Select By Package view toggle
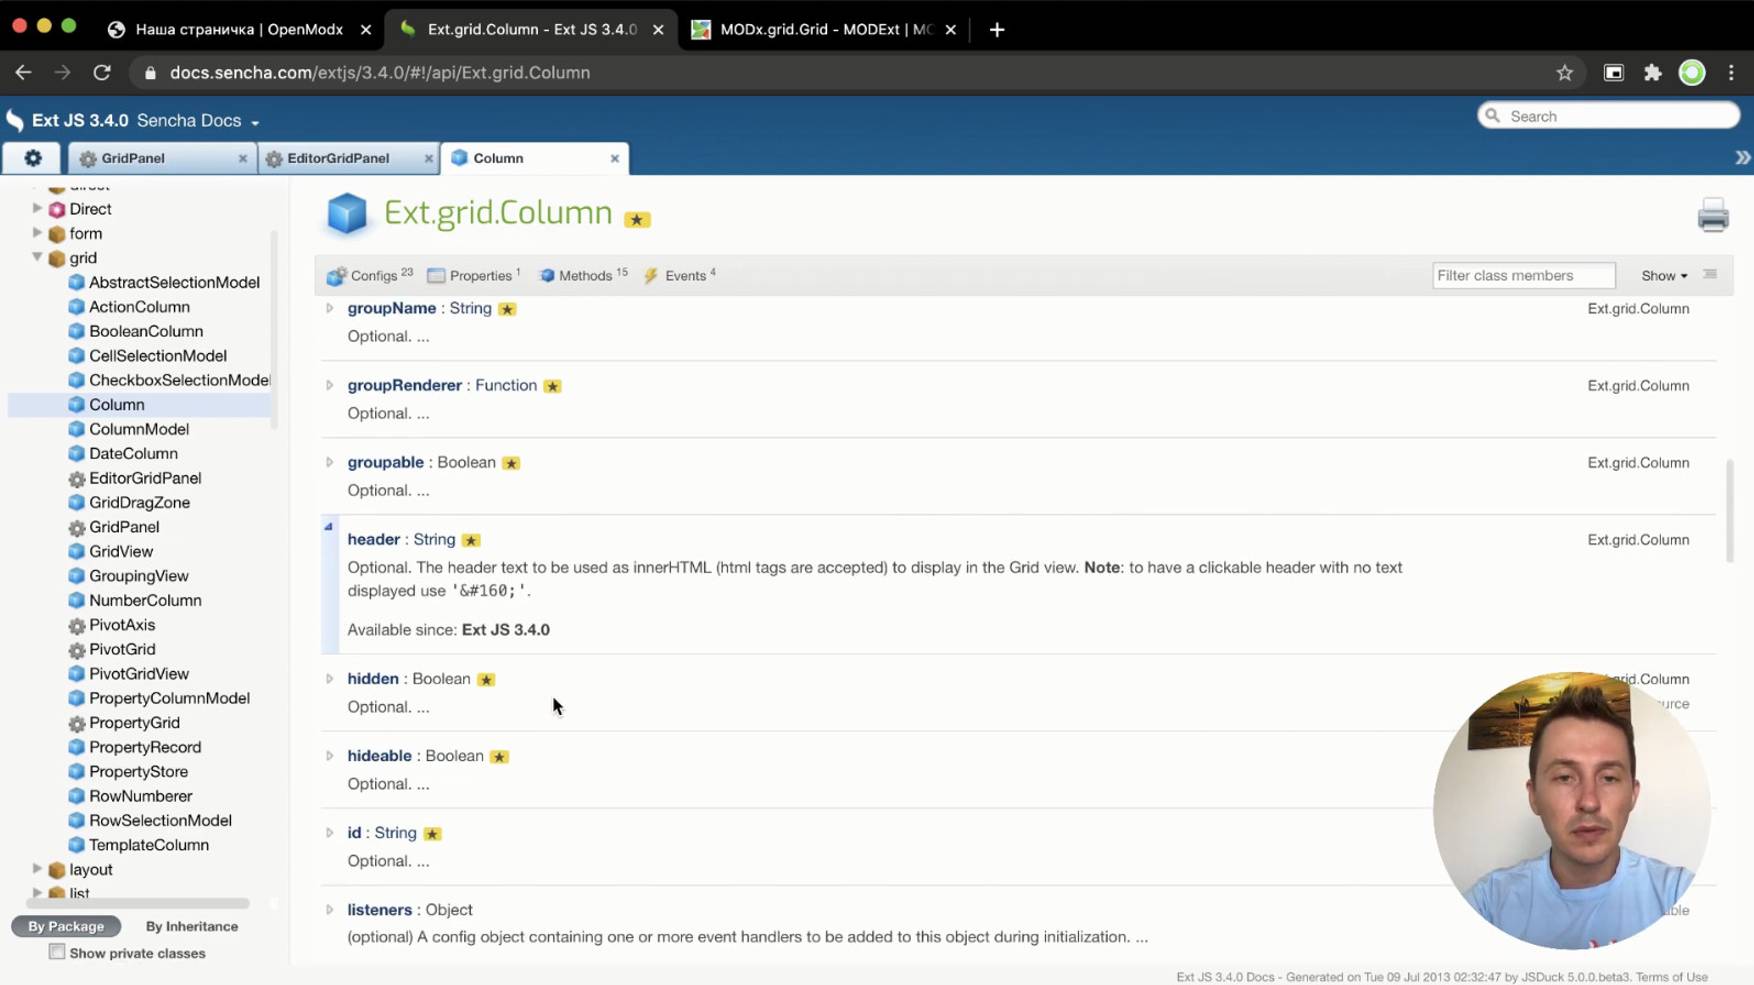The height and width of the screenshot is (985, 1754). pos(66,926)
